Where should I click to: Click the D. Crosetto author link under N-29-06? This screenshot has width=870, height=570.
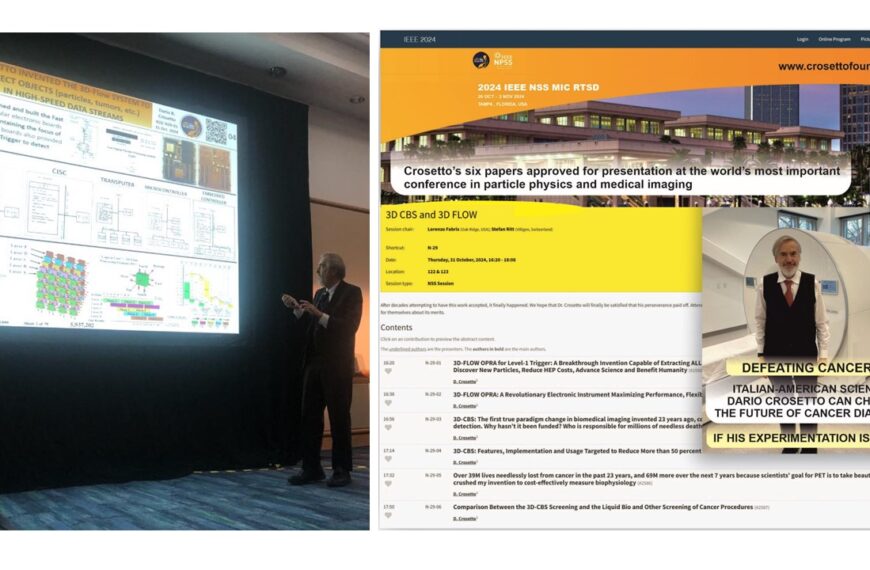465,518
